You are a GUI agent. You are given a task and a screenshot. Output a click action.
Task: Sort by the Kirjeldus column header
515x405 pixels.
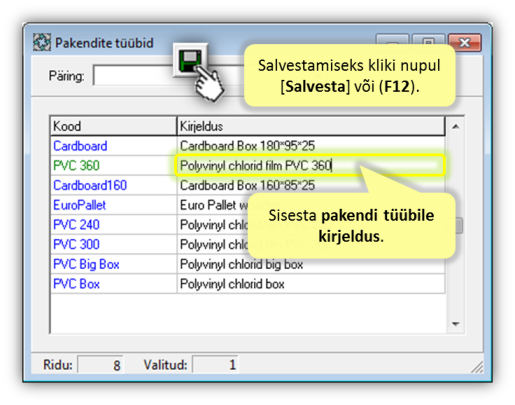pos(311,126)
